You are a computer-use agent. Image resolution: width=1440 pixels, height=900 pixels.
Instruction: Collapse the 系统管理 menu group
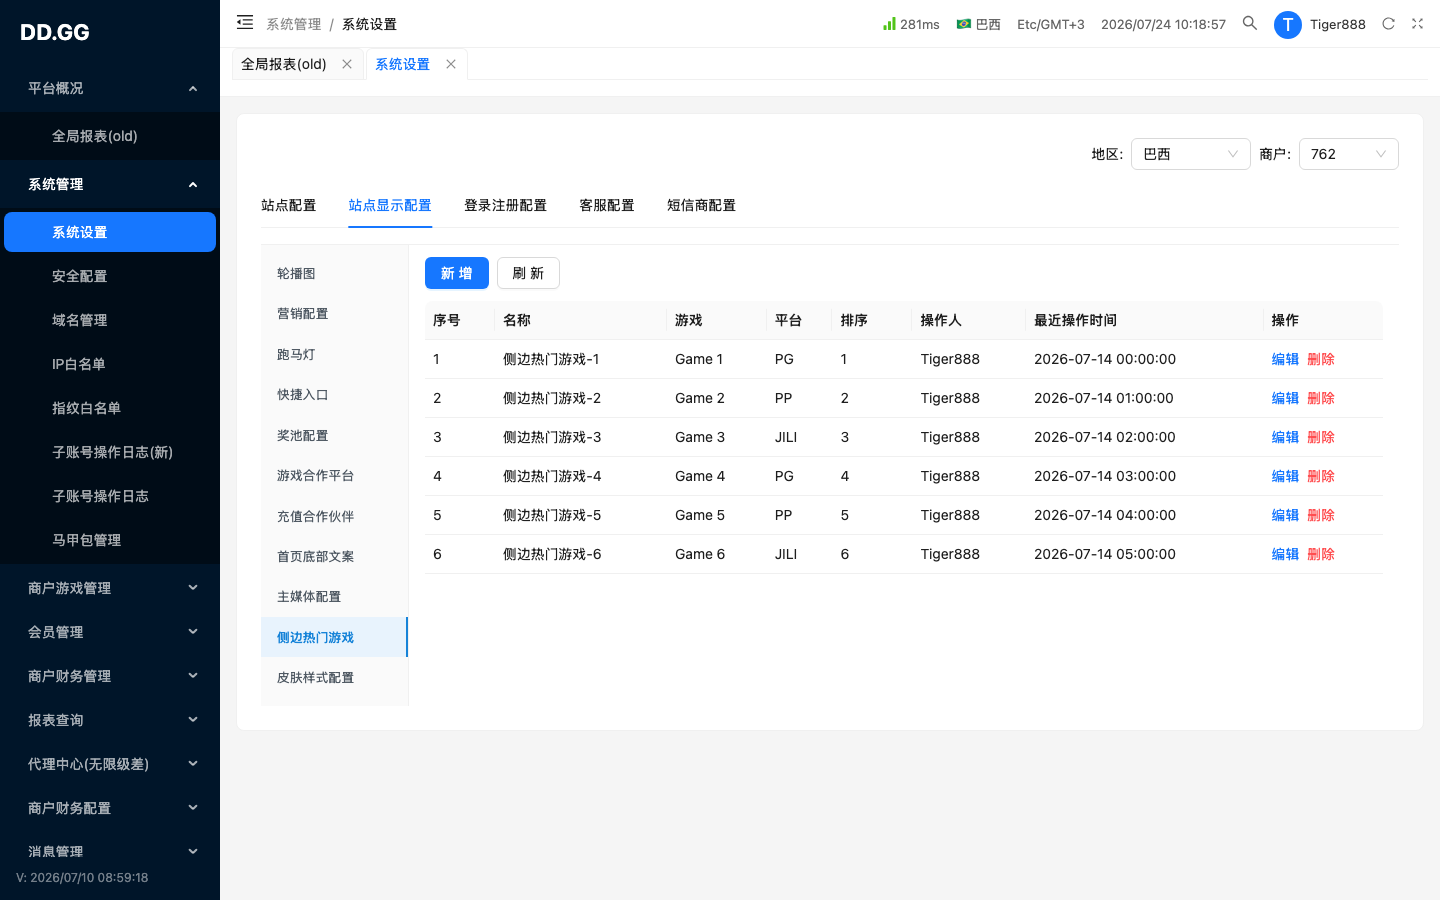tap(110, 184)
